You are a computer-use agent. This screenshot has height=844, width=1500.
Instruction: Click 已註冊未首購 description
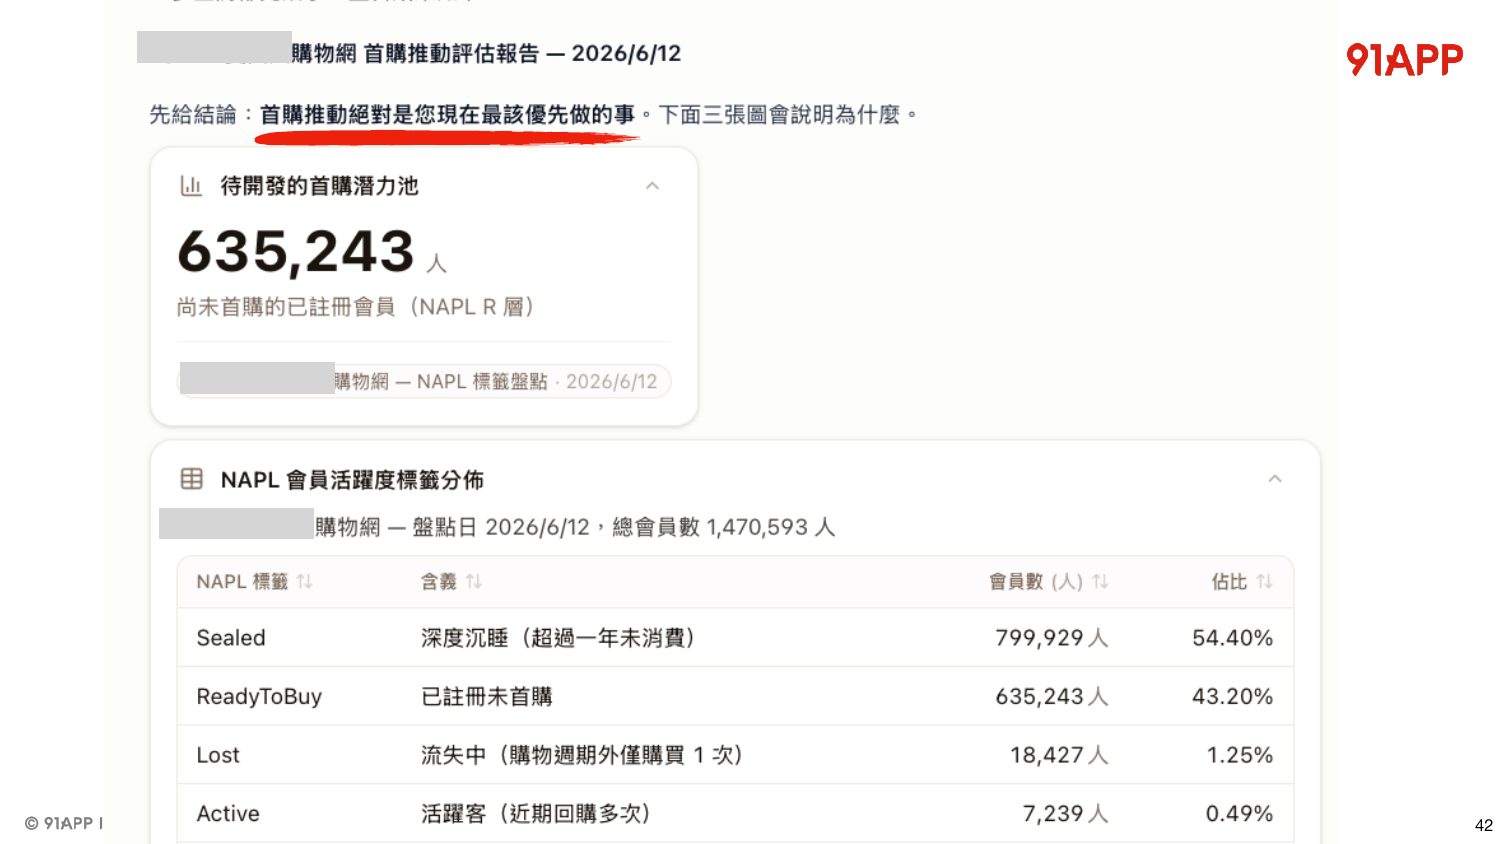point(486,697)
